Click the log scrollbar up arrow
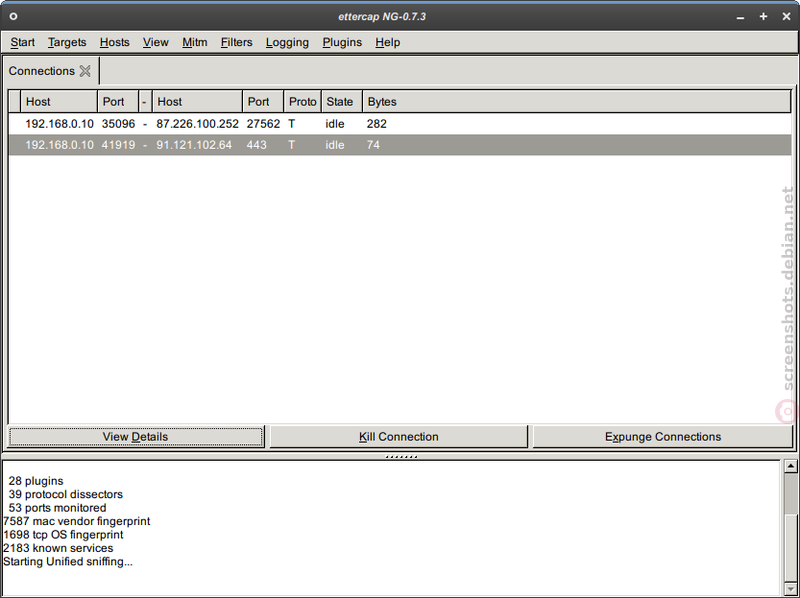The image size is (800, 598). 790,465
